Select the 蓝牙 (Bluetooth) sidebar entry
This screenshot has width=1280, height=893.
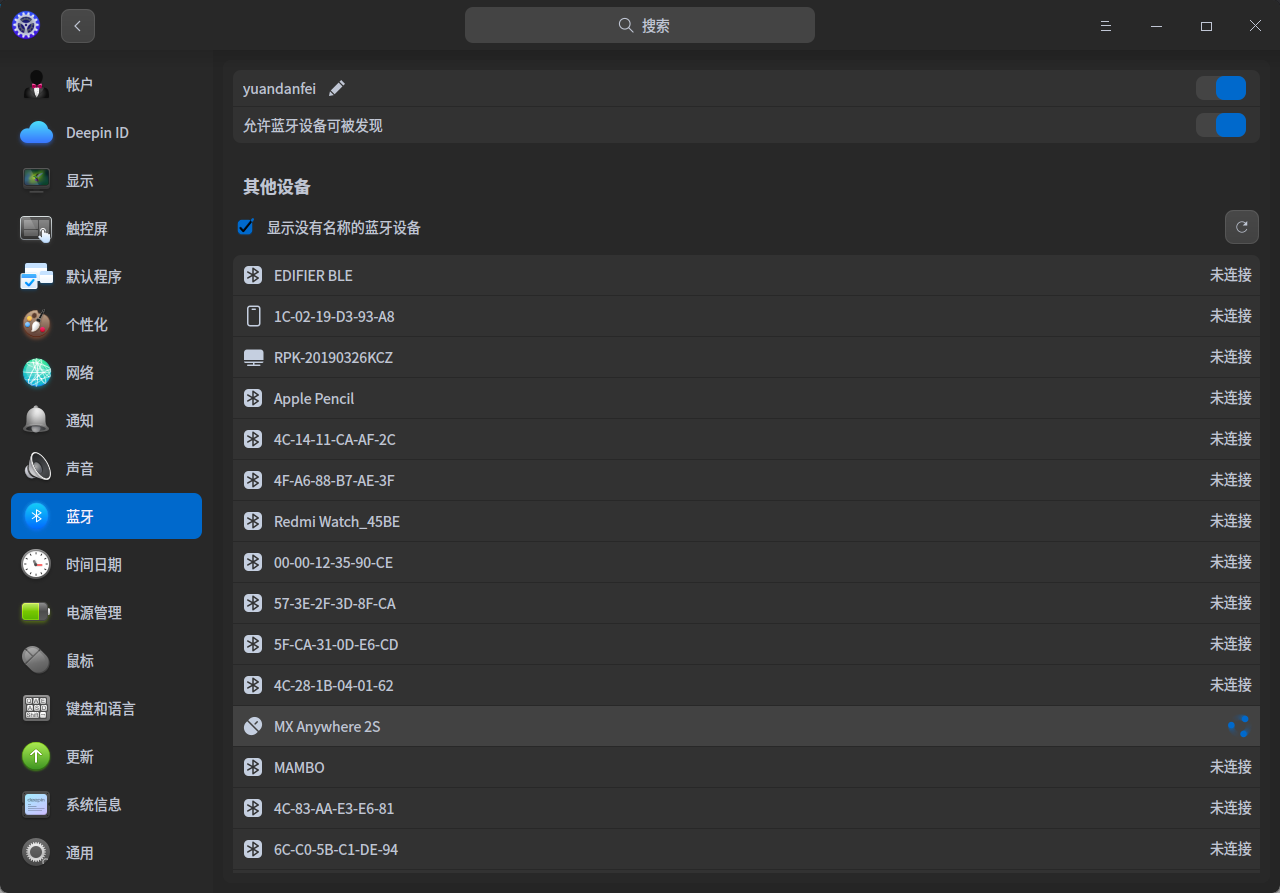80,516
